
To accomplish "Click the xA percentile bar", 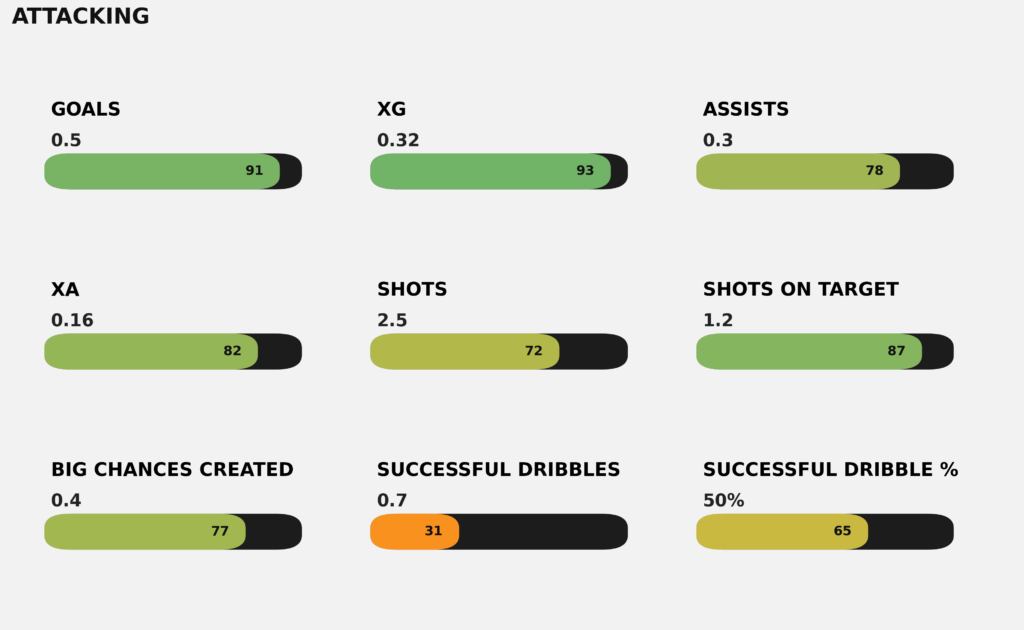I will [x=172, y=351].
